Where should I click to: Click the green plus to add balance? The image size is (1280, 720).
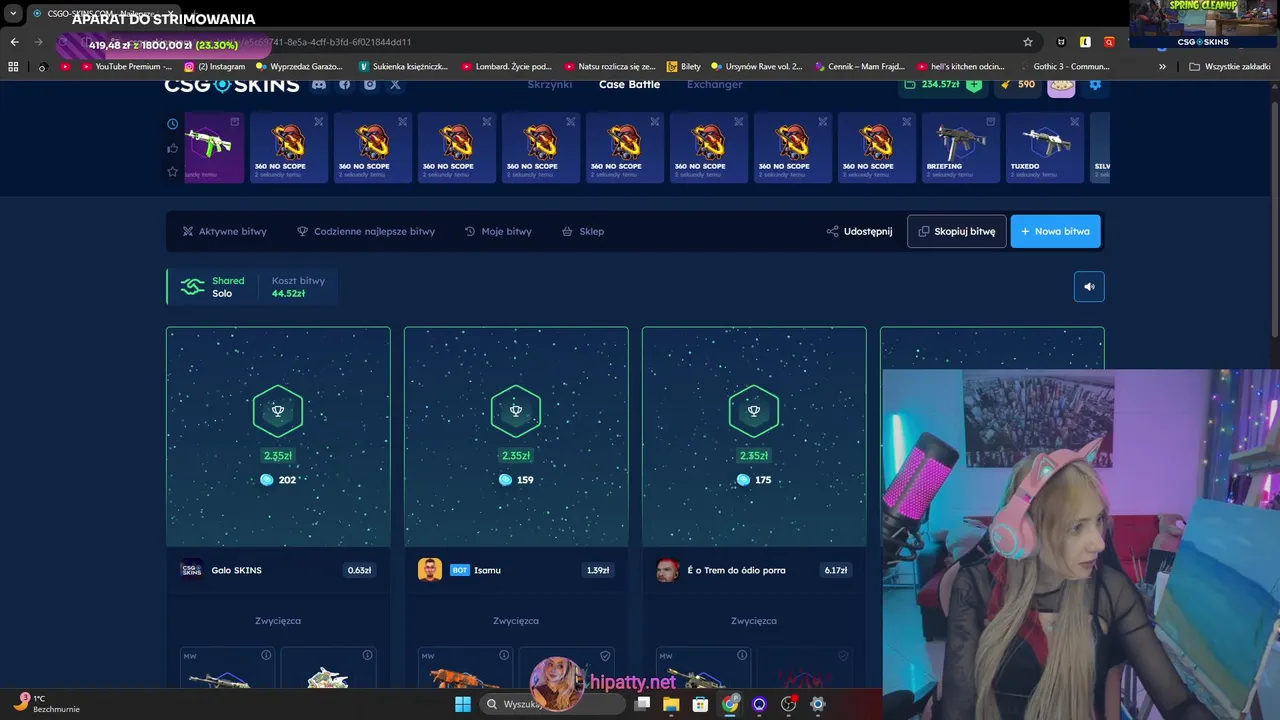pyautogui.click(x=974, y=85)
